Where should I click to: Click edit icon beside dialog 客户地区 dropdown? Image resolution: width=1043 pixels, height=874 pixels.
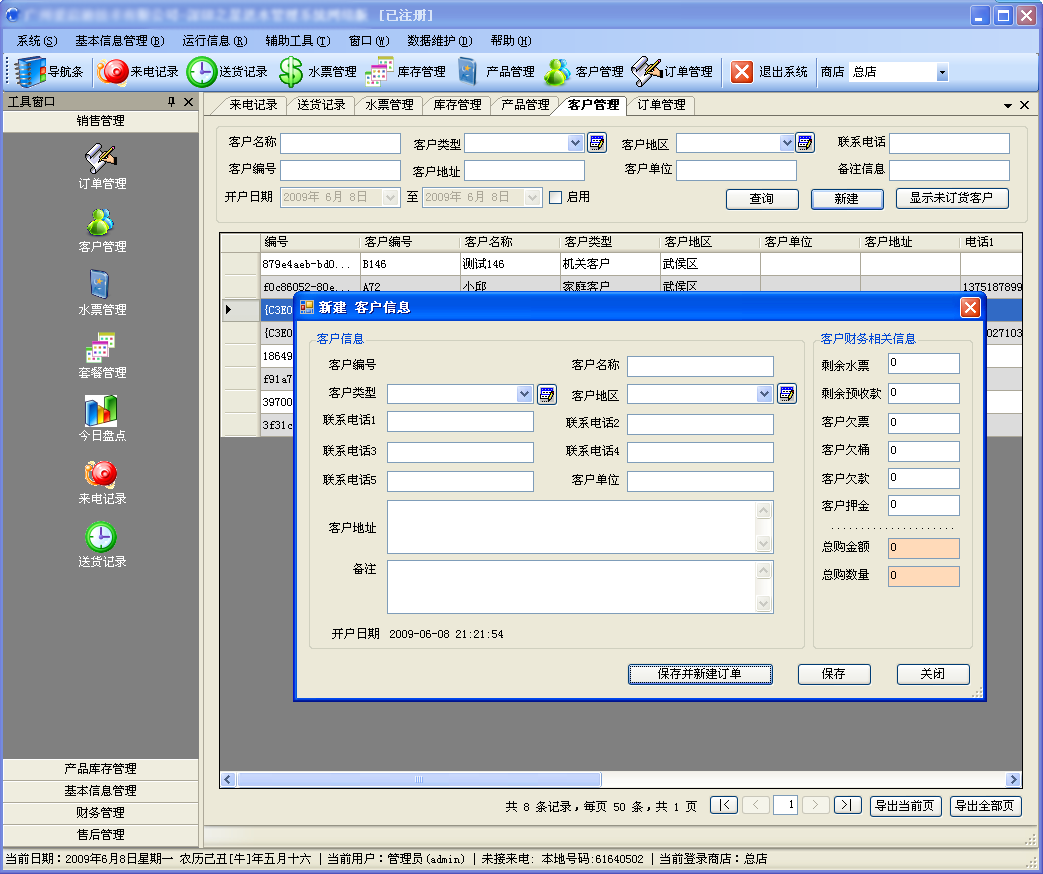click(787, 394)
